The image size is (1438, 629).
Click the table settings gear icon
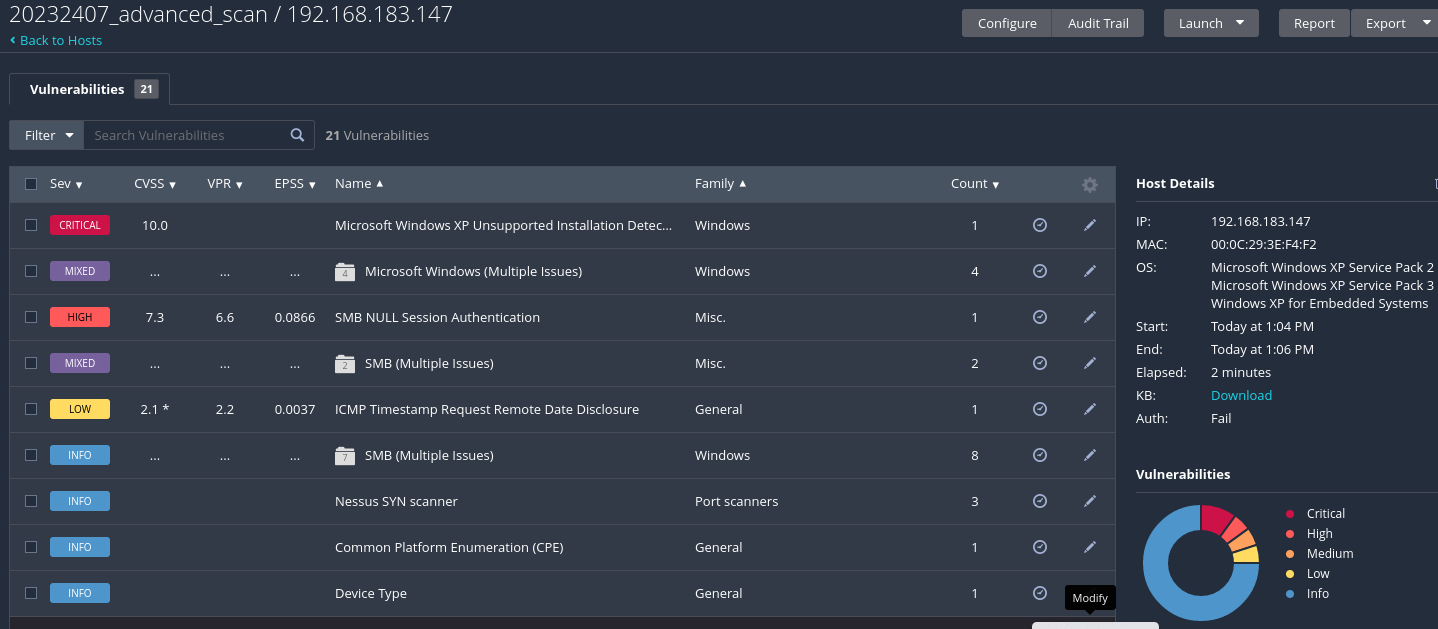pyautogui.click(x=1090, y=185)
